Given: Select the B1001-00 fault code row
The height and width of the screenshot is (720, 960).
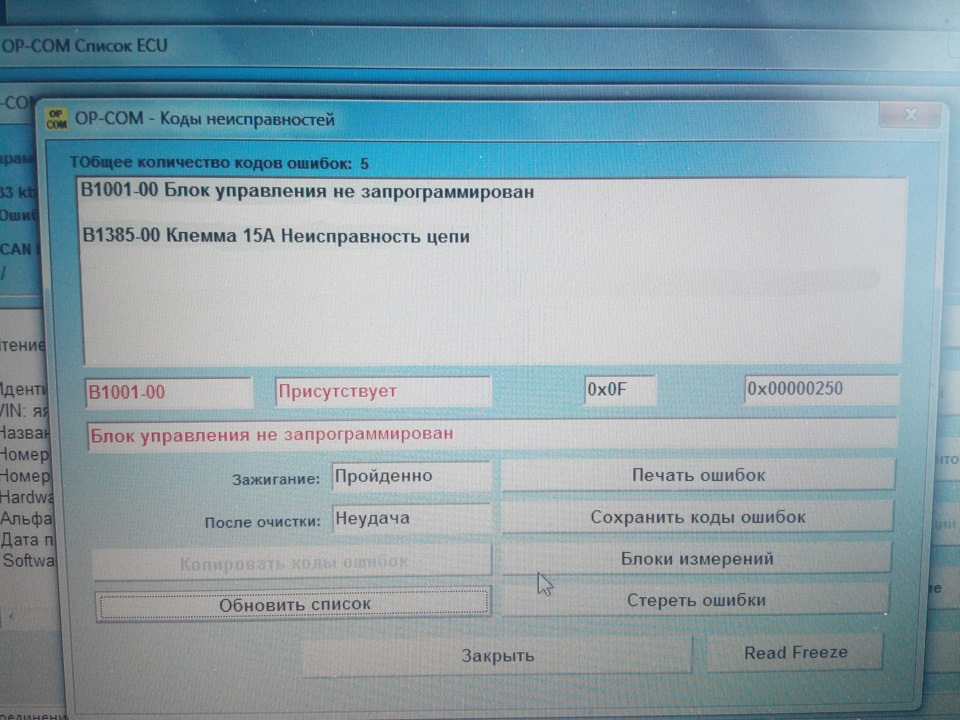Looking at the screenshot, I should (x=307, y=192).
